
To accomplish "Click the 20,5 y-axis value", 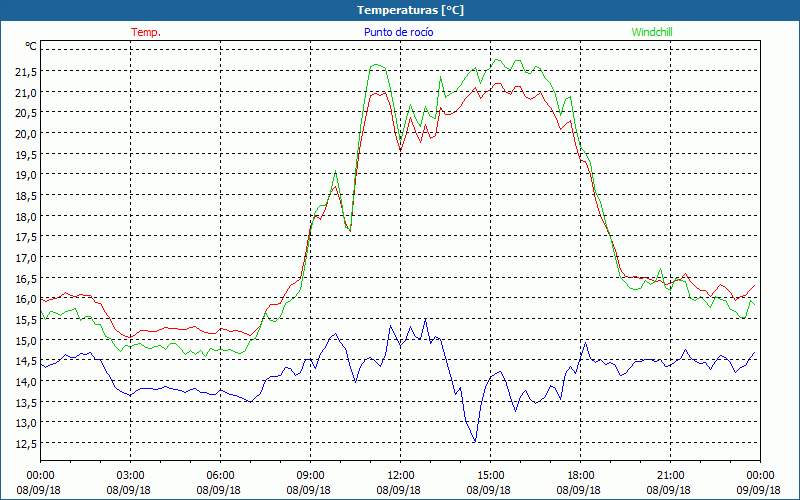I will [x=26, y=113].
